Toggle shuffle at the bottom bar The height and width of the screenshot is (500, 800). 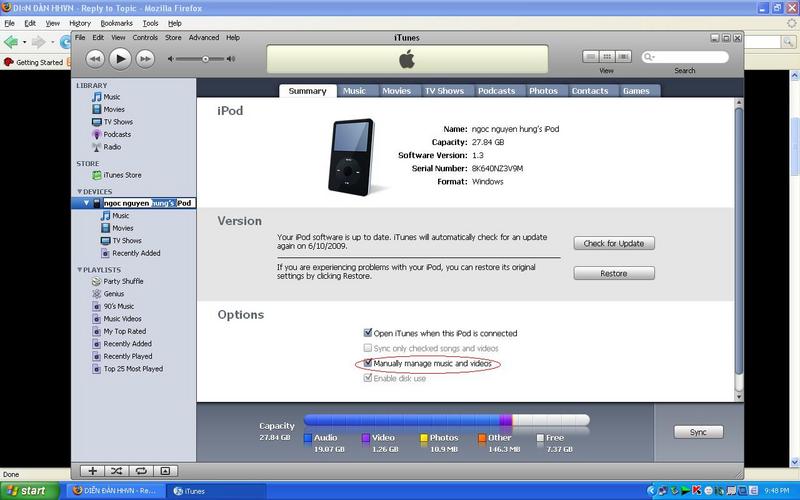(x=116, y=470)
